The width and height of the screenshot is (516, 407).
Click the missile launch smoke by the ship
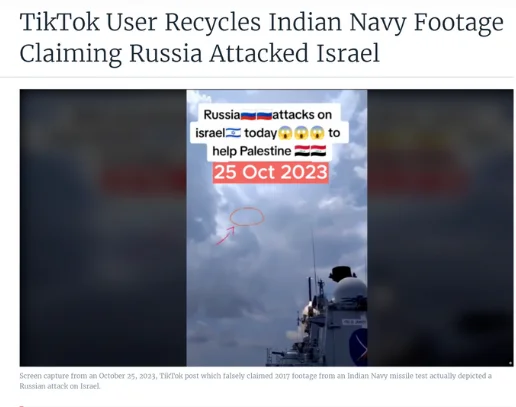click(307, 317)
